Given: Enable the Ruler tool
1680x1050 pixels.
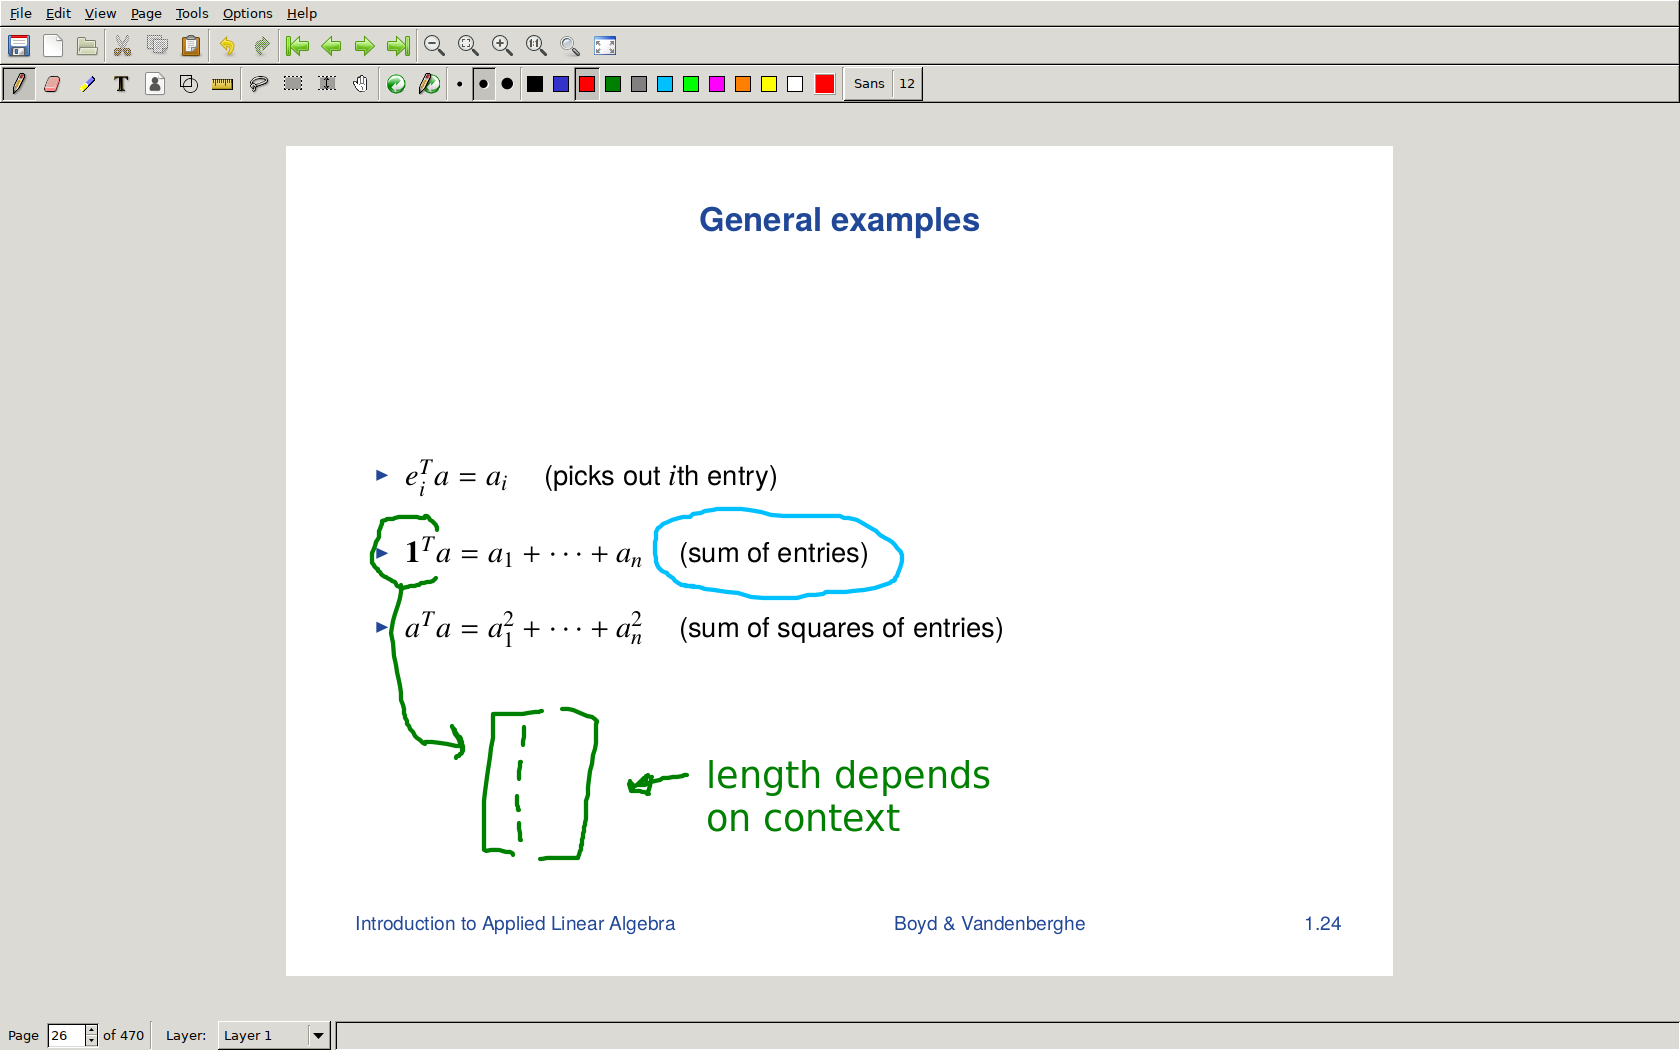Looking at the screenshot, I should click(222, 84).
